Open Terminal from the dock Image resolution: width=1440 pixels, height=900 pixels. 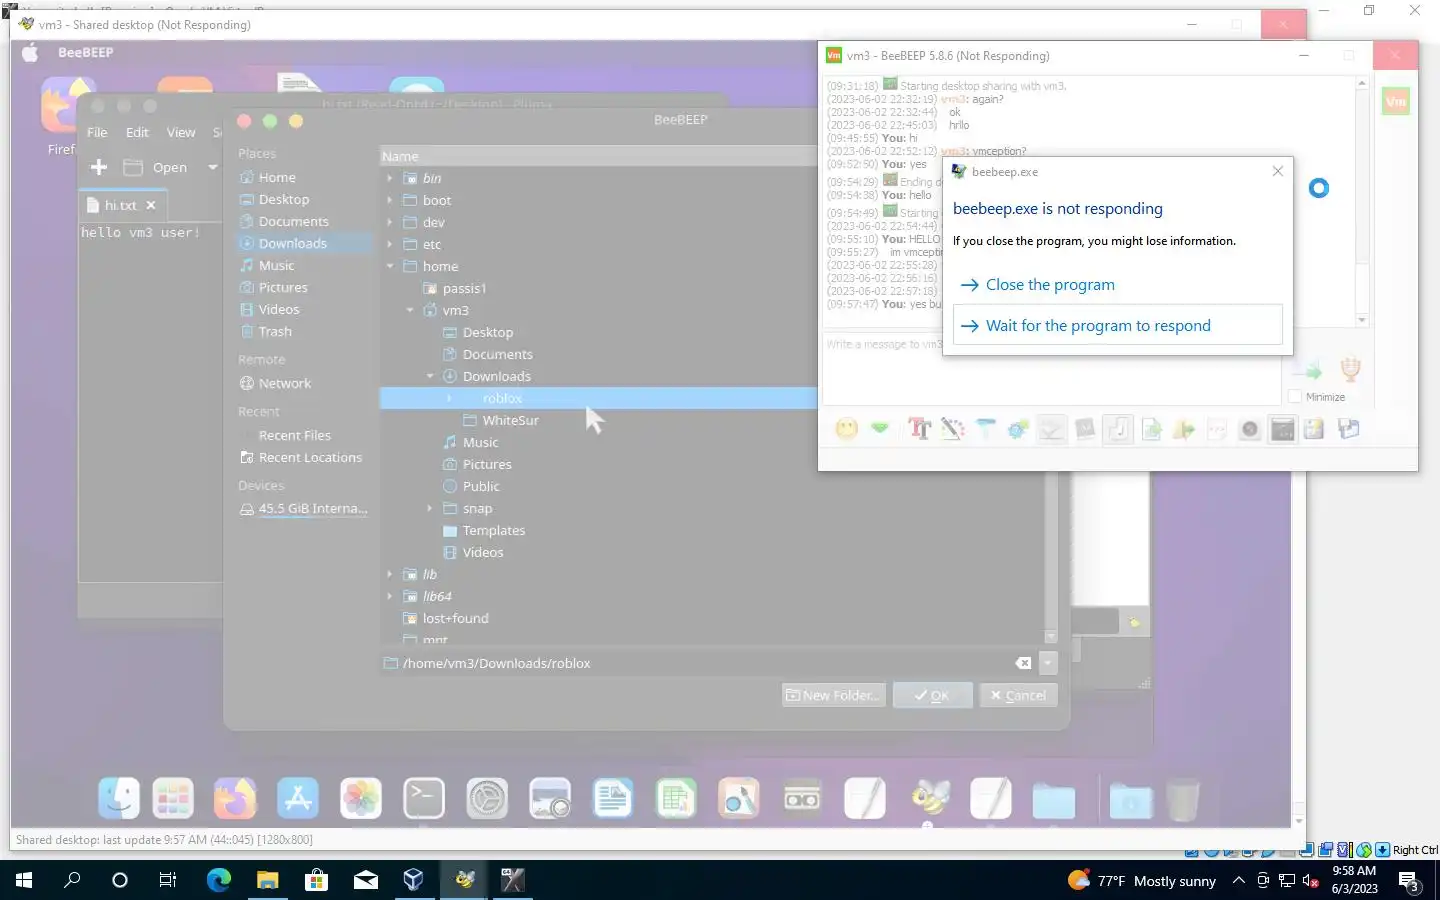point(424,798)
